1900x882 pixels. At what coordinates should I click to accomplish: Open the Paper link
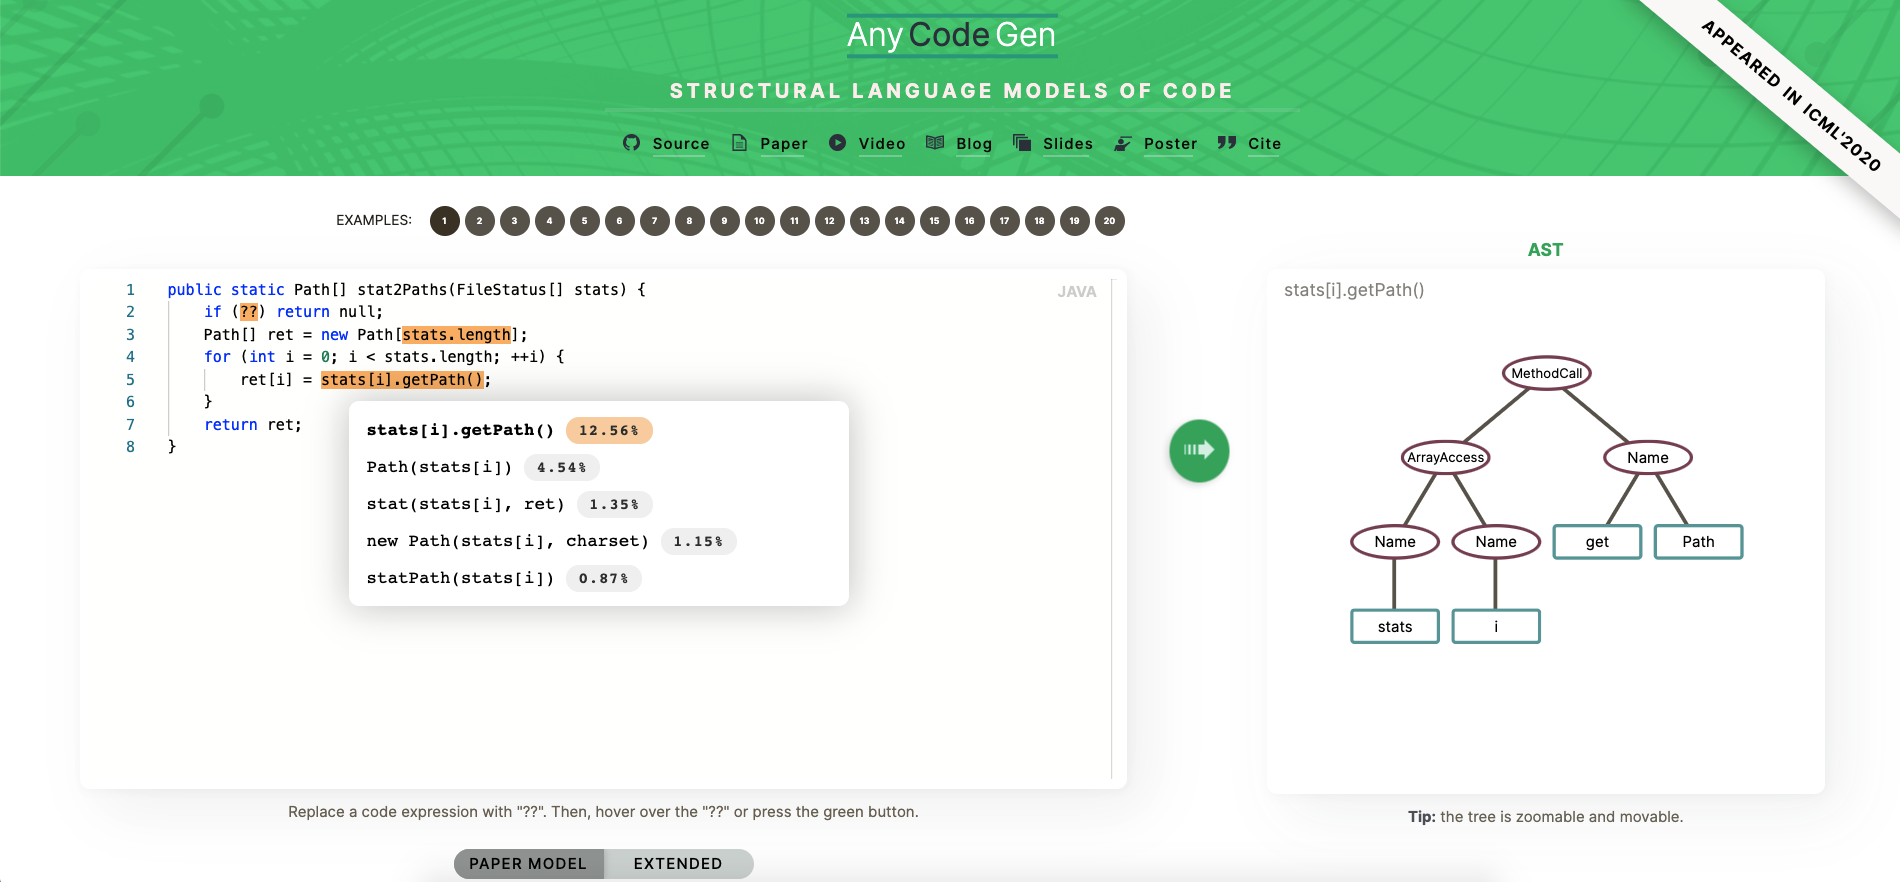click(x=784, y=144)
